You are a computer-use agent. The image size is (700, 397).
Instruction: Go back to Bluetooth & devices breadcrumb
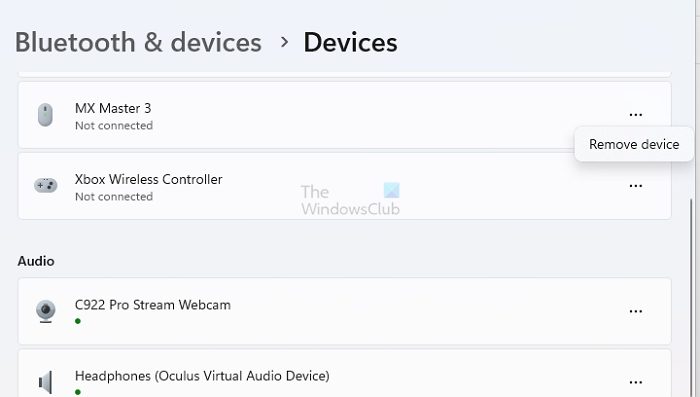click(x=138, y=43)
